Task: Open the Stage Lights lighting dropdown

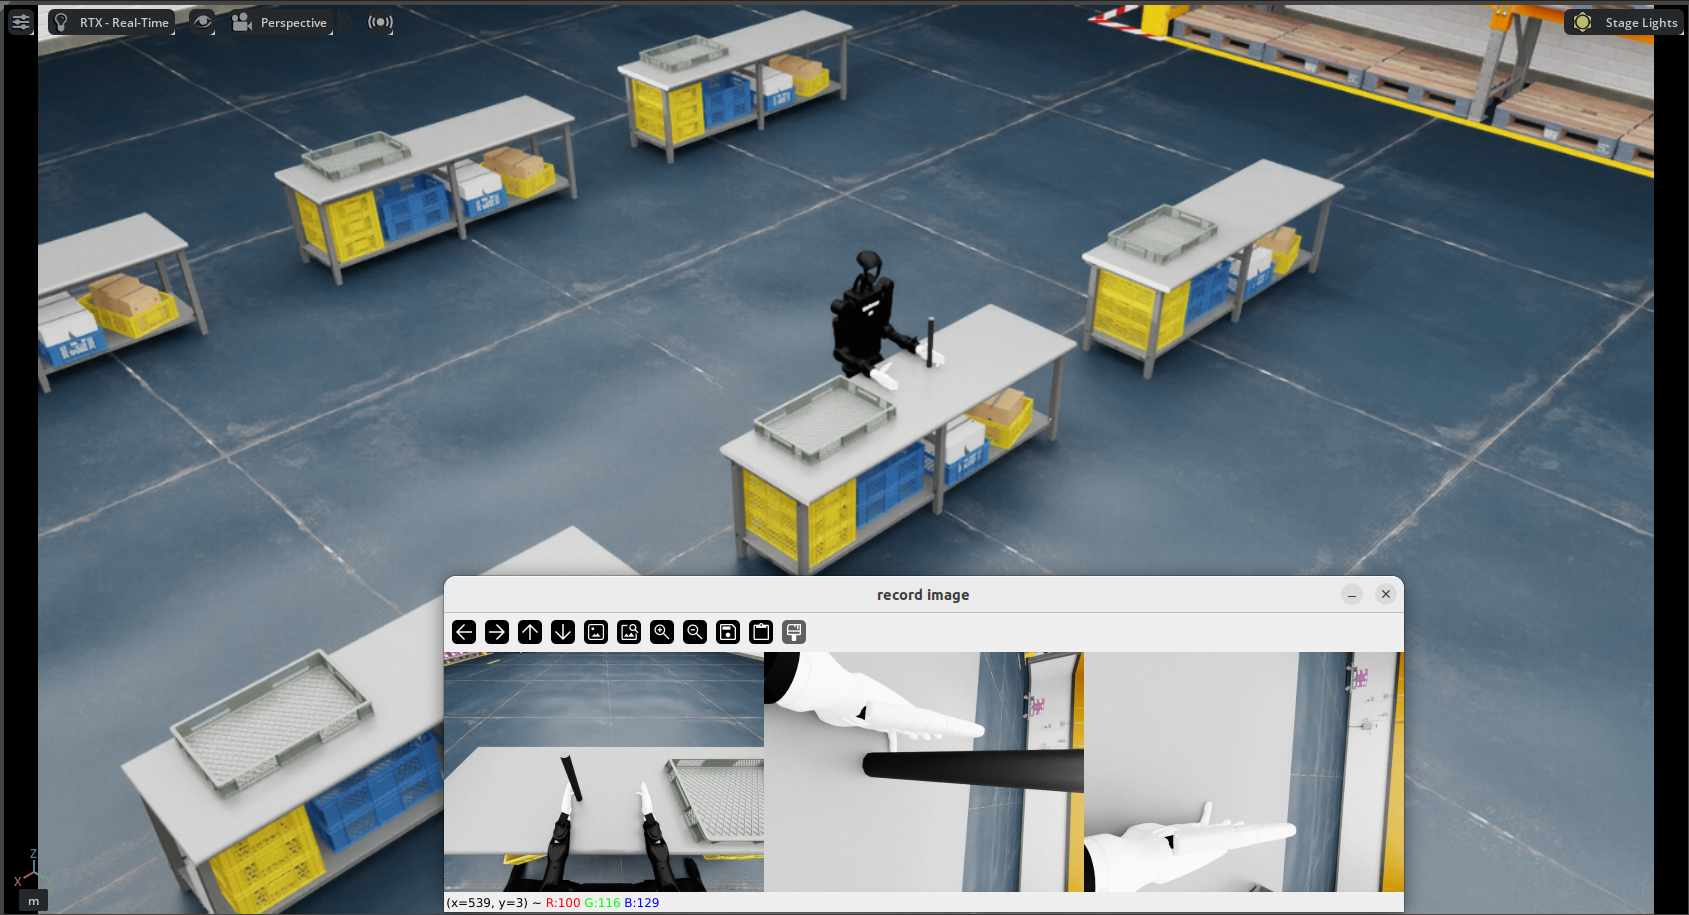Action: (x=1625, y=22)
